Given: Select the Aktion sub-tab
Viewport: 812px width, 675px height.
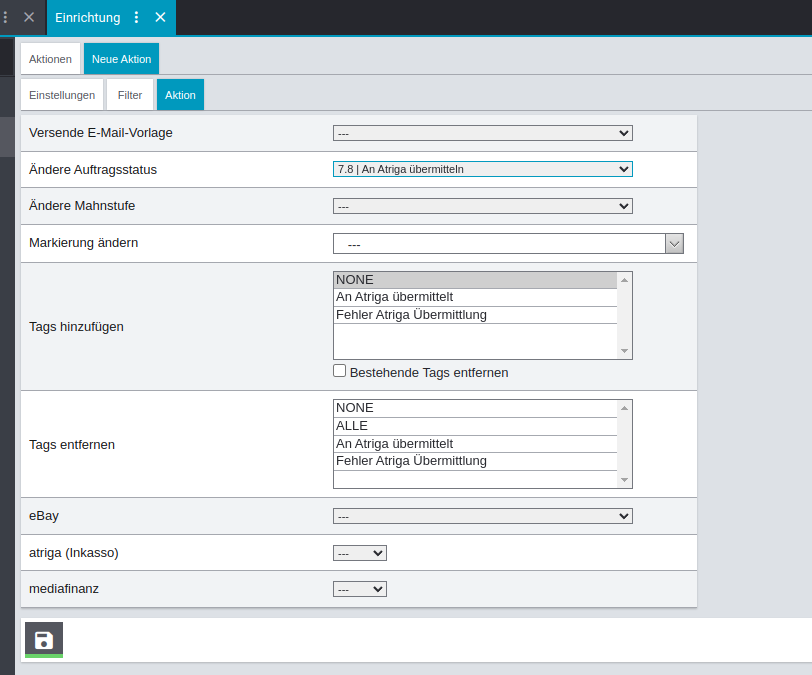Looking at the screenshot, I should (180, 95).
